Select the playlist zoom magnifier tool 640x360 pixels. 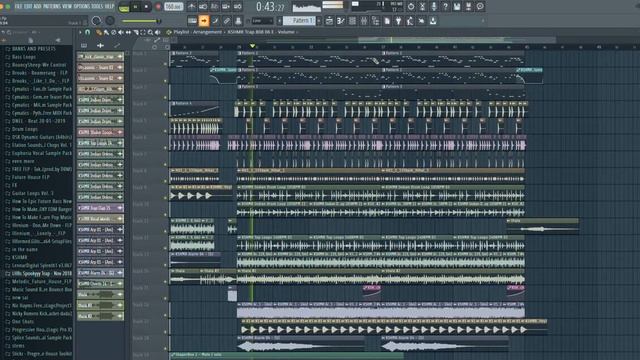[x=150, y=32]
